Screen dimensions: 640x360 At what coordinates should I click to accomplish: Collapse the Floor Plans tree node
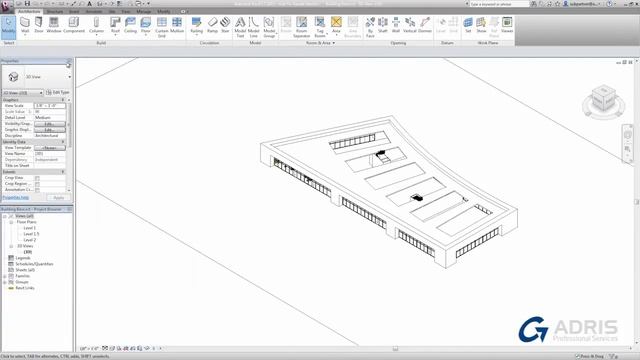11,222
